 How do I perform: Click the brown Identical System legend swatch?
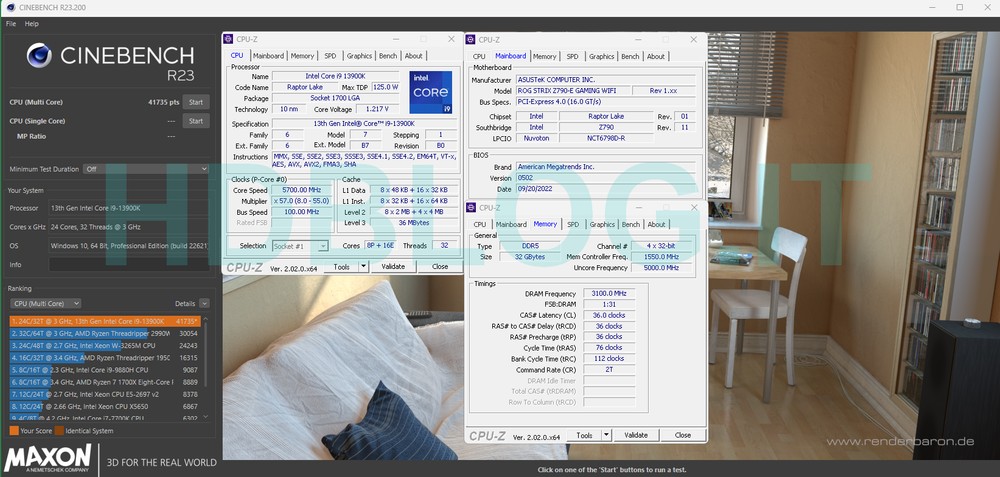(x=59, y=431)
